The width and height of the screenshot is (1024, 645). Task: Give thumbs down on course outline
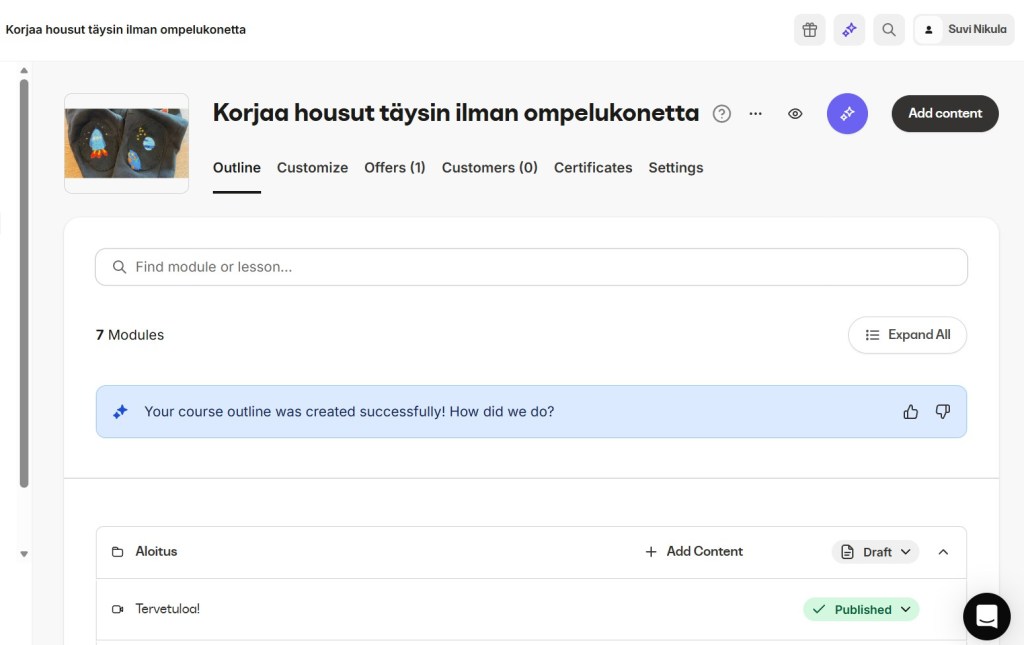(x=942, y=412)
